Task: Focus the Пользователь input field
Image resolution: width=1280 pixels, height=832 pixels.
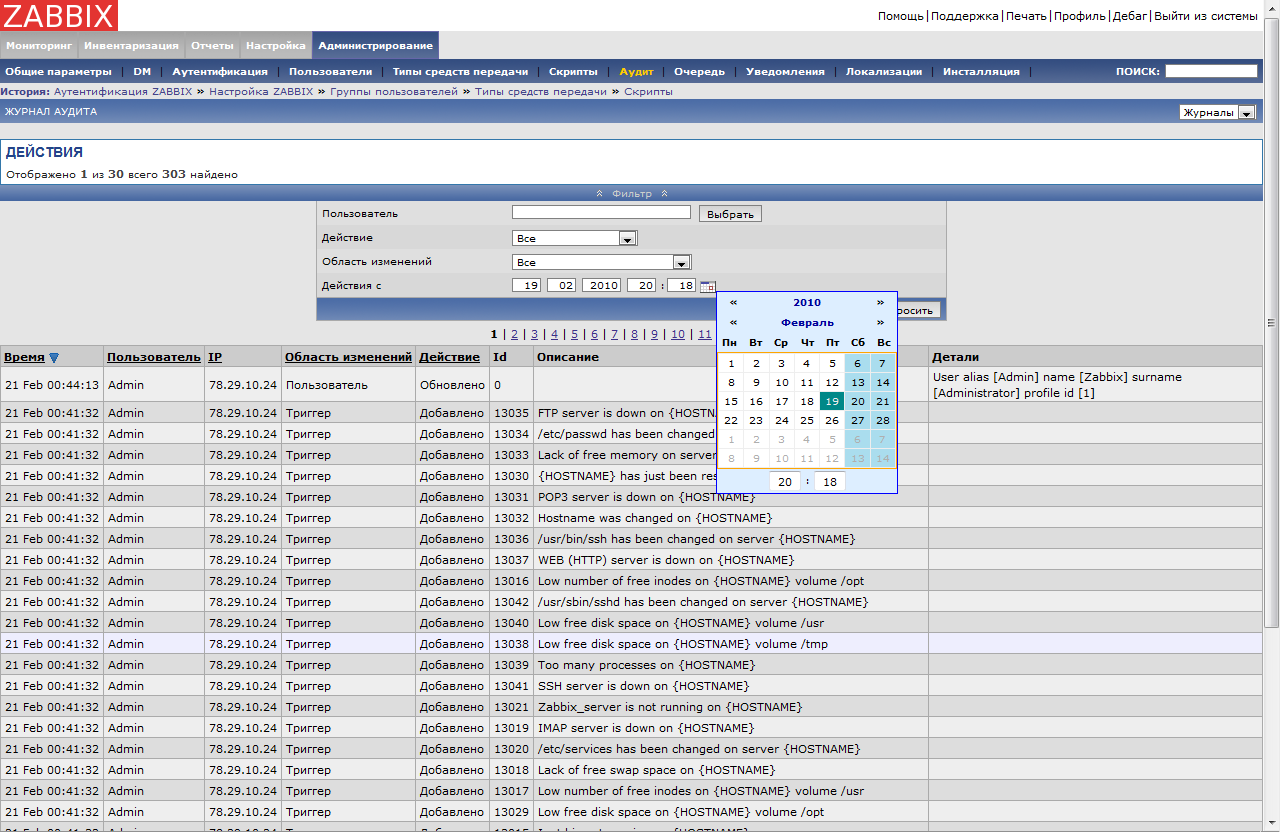Action: click(601, 213)
